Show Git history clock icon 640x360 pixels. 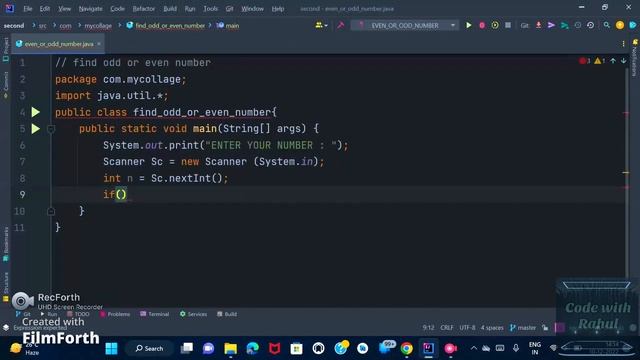coord(578,25)
